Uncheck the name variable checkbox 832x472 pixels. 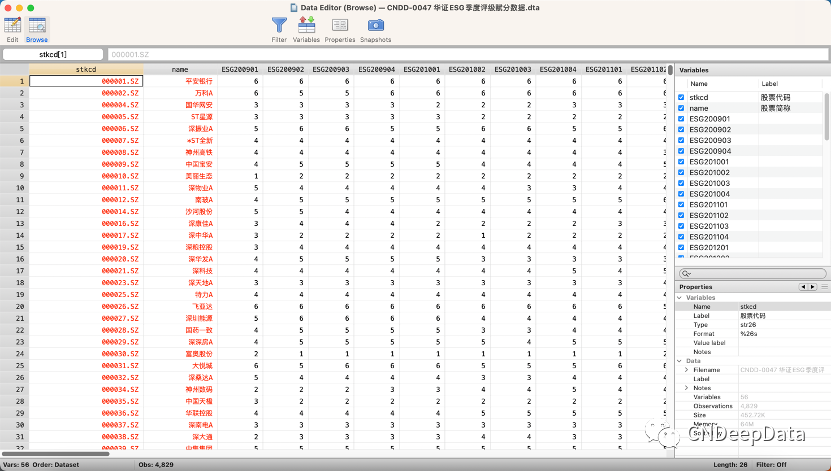click(681, 108)
